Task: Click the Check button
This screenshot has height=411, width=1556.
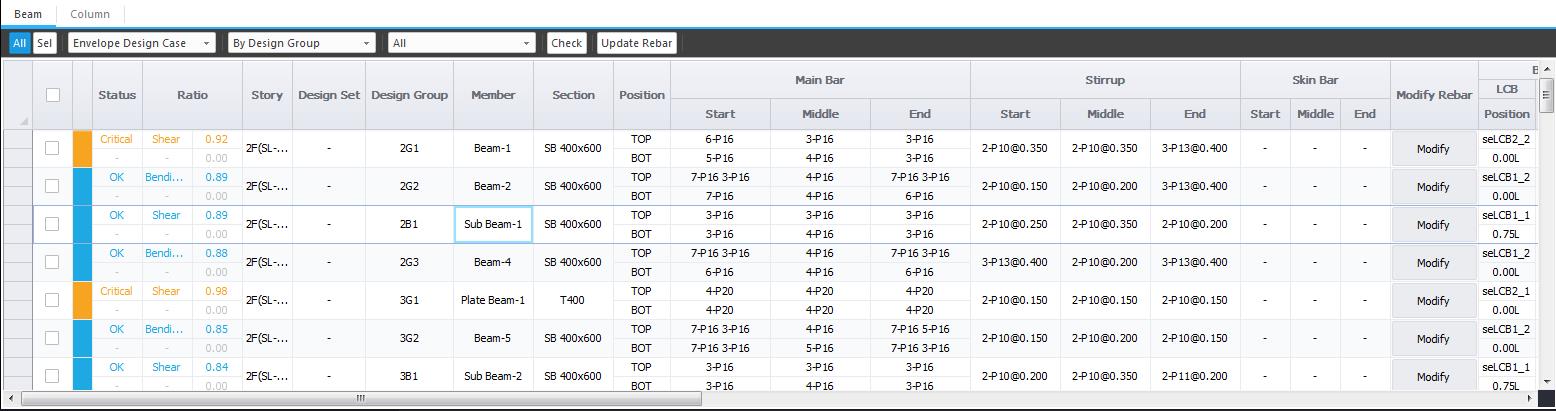Action: (x=566, y=43)
